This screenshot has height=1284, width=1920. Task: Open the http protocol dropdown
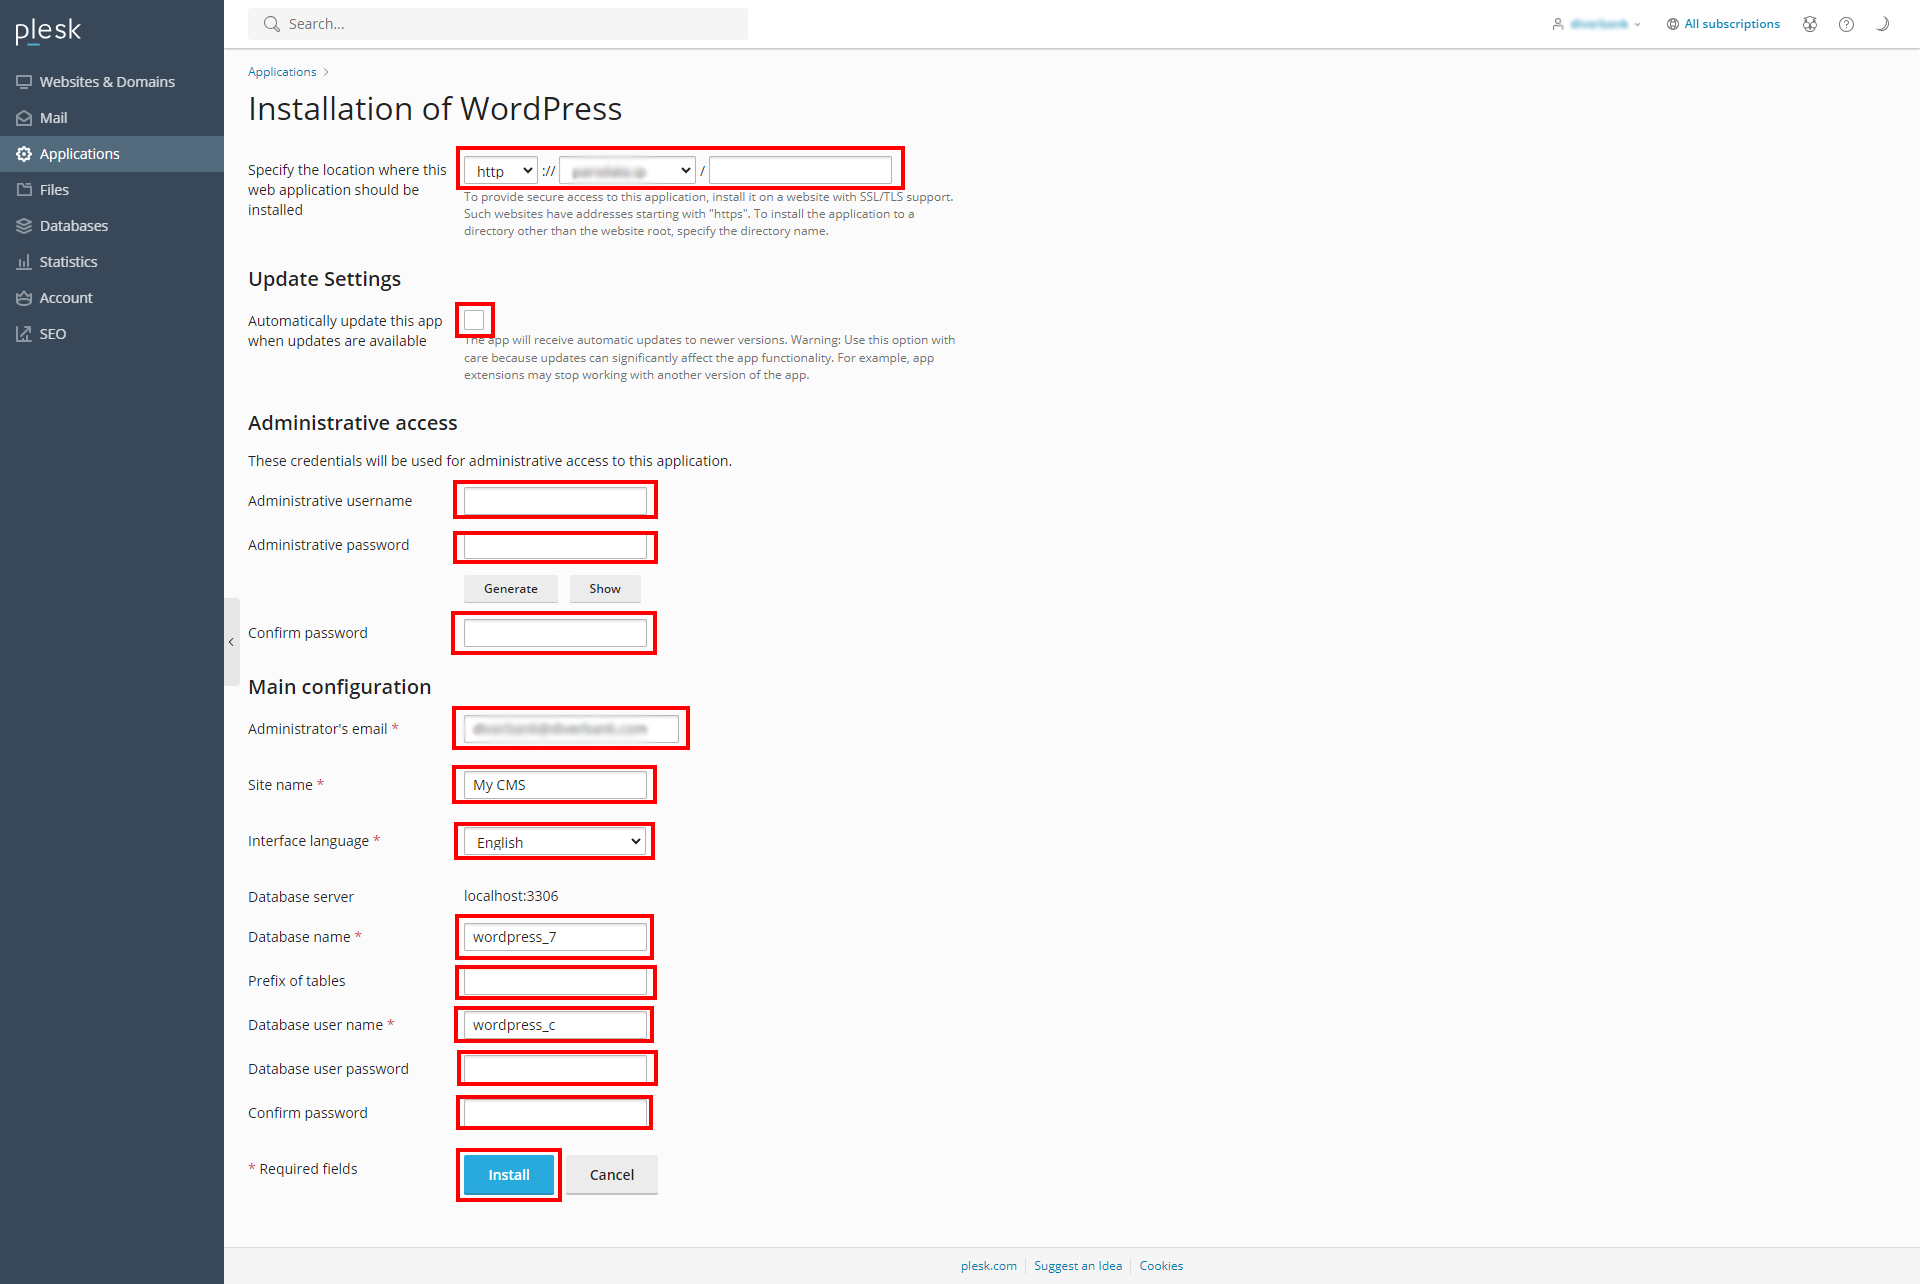501,171
